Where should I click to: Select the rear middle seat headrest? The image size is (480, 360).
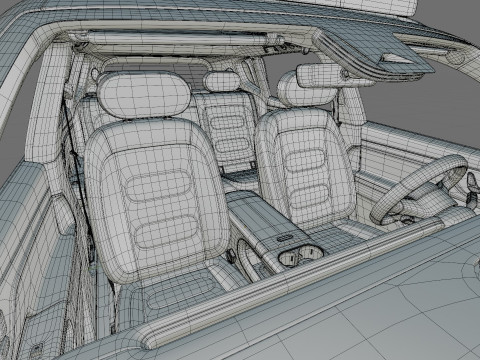point(222,81)
